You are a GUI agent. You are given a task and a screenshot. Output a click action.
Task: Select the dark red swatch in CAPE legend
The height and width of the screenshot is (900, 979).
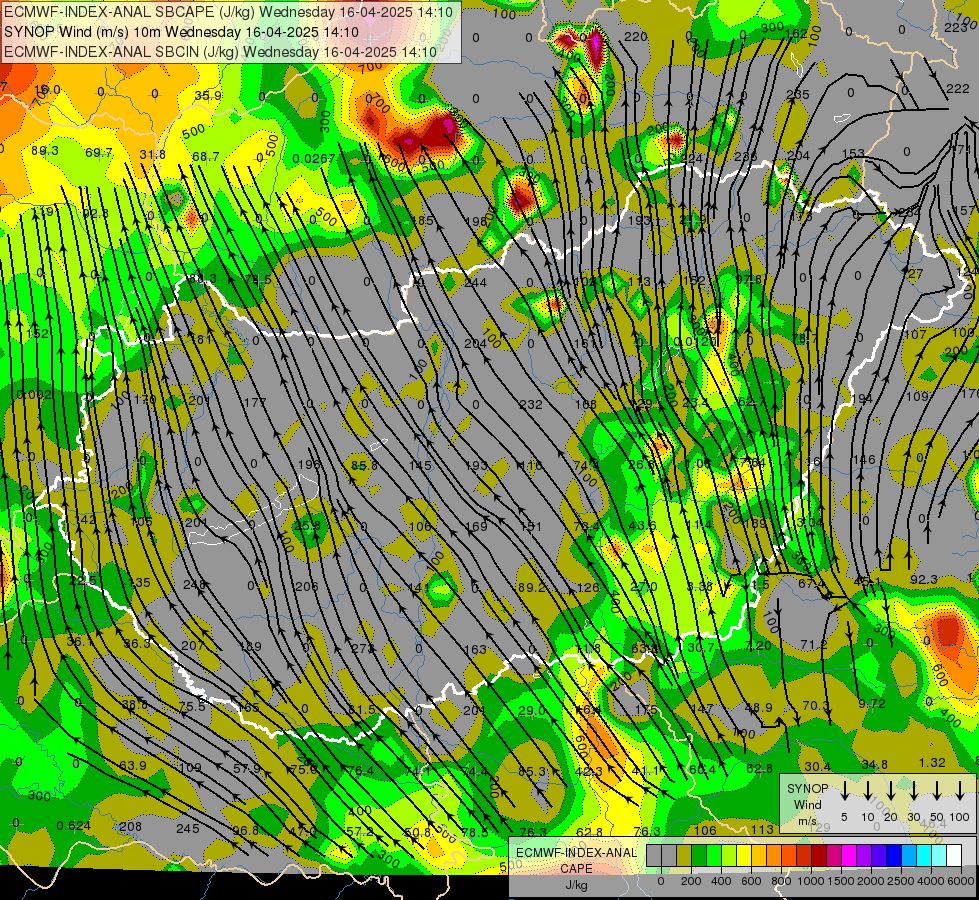click(x=819, y=855)
